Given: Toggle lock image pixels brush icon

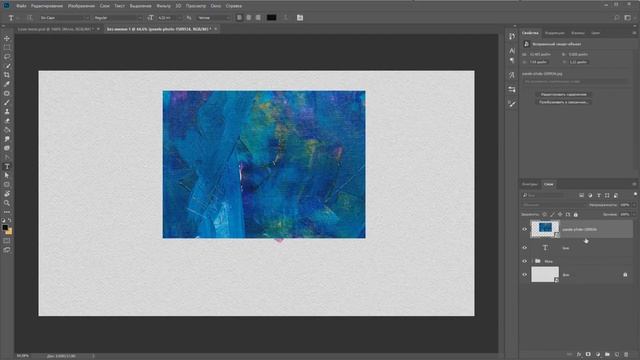Looking at the screenshot, I should click(552, 214).
